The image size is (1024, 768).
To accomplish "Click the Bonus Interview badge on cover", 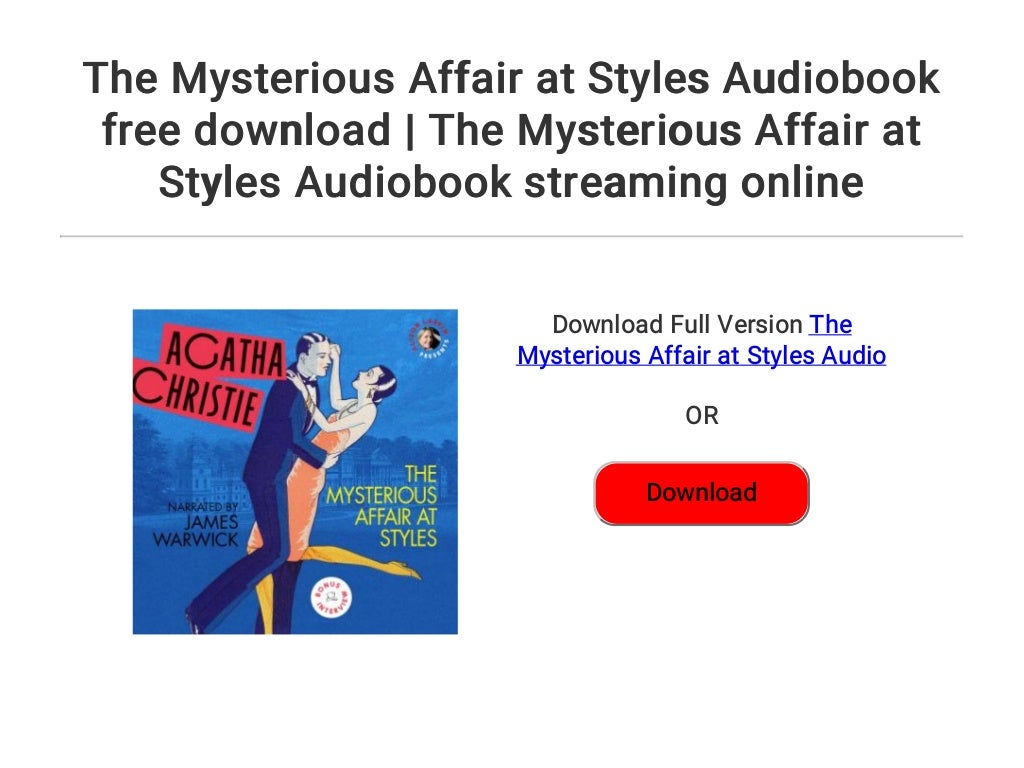I will (x=330, y=597).
